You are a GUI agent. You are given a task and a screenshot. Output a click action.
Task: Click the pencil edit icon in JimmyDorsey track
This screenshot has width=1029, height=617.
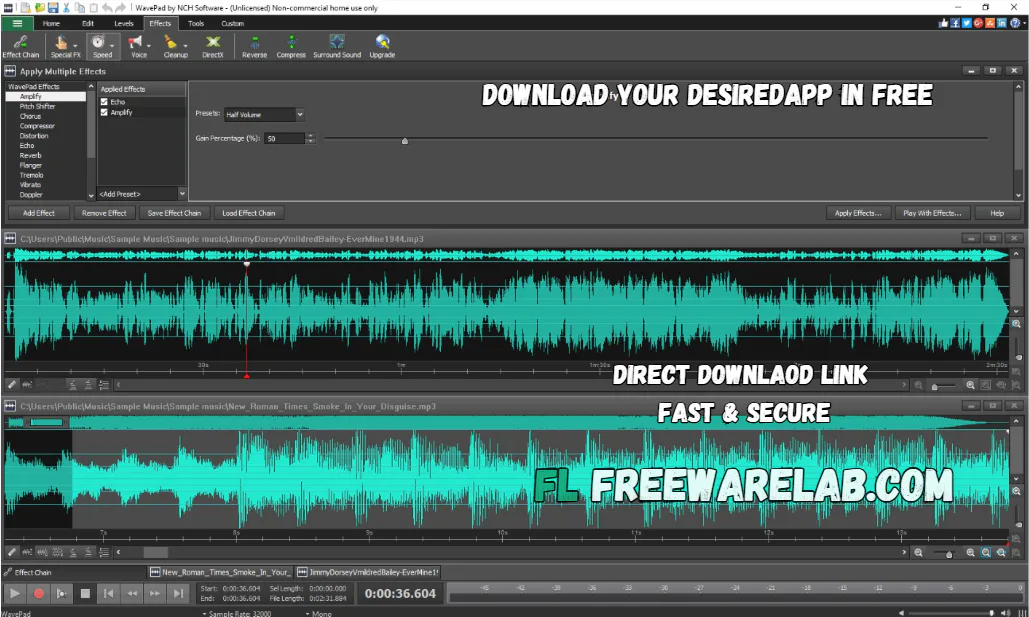(x=12, y=385)
